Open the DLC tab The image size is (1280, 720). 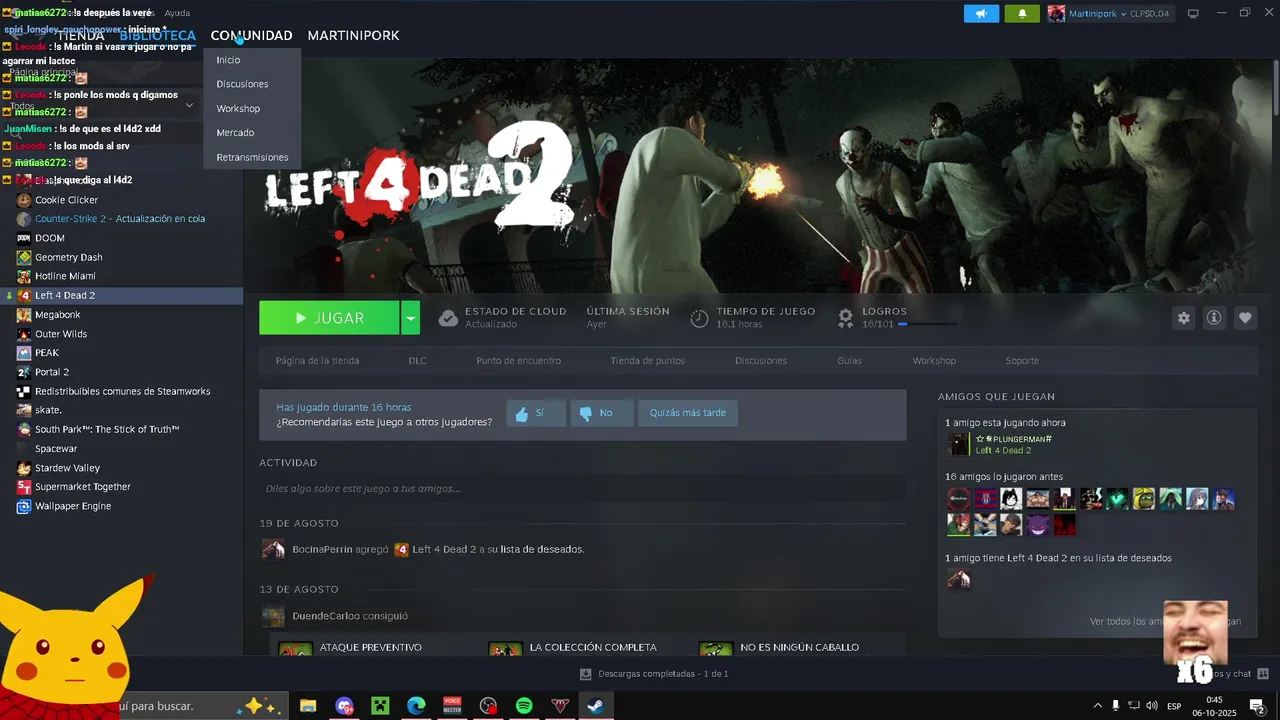[417, 361]
